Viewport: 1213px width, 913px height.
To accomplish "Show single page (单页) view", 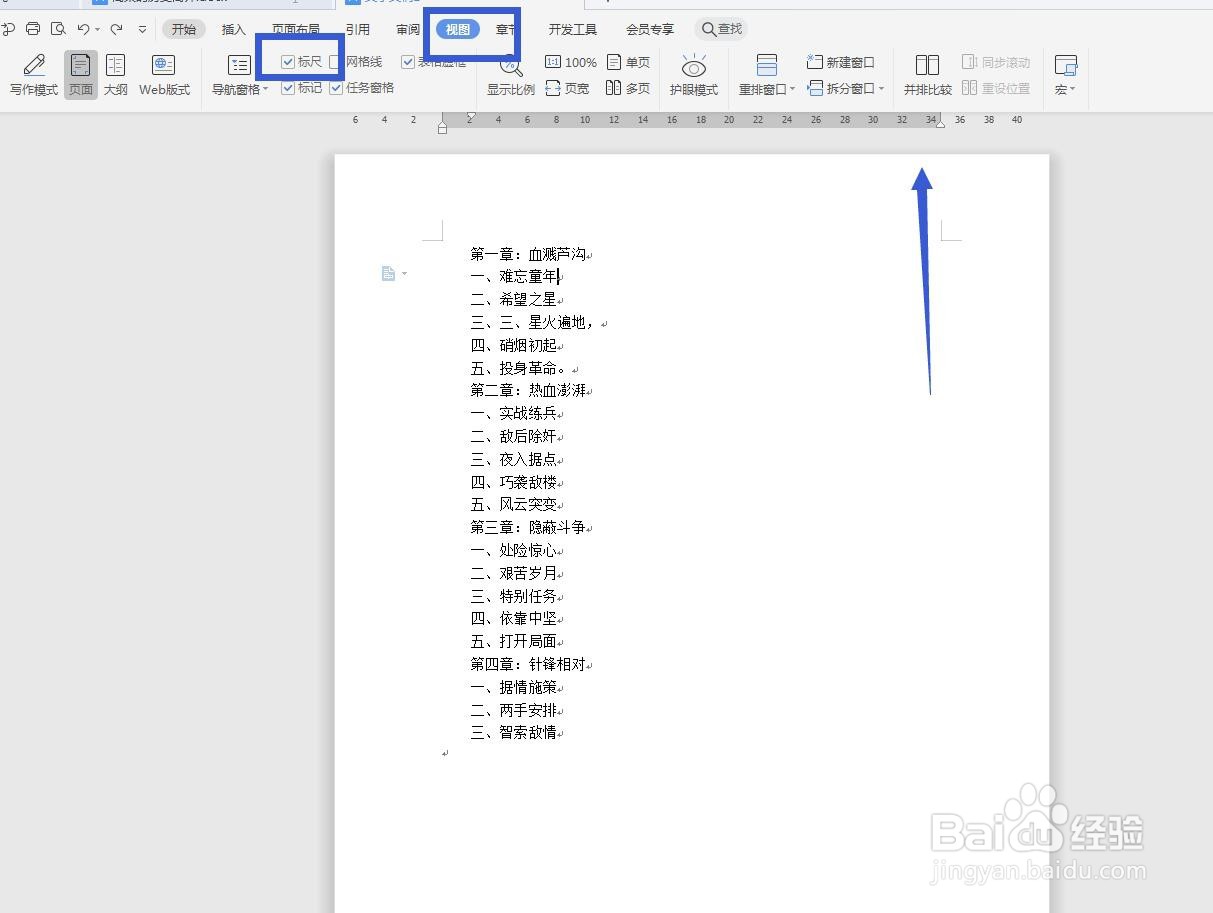I will pos(628,62).
